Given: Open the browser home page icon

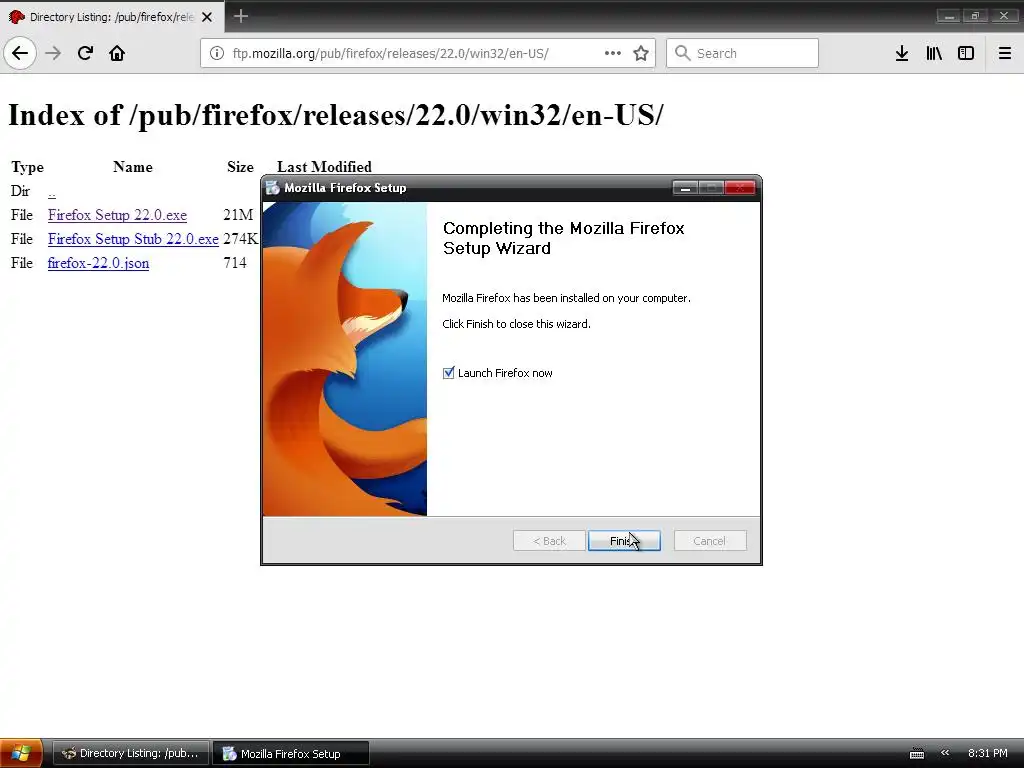Looking at the screenshot, I should [x=117, y=53].
